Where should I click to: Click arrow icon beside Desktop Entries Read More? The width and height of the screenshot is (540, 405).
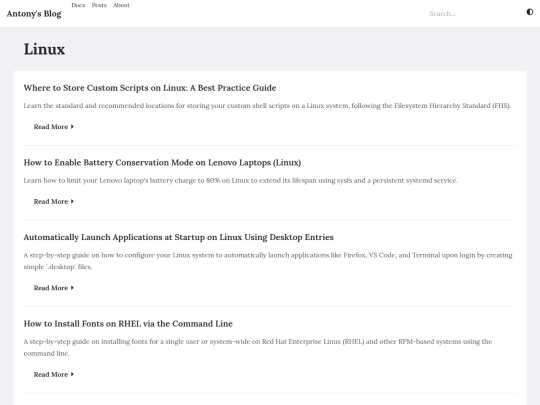[72, 288]
